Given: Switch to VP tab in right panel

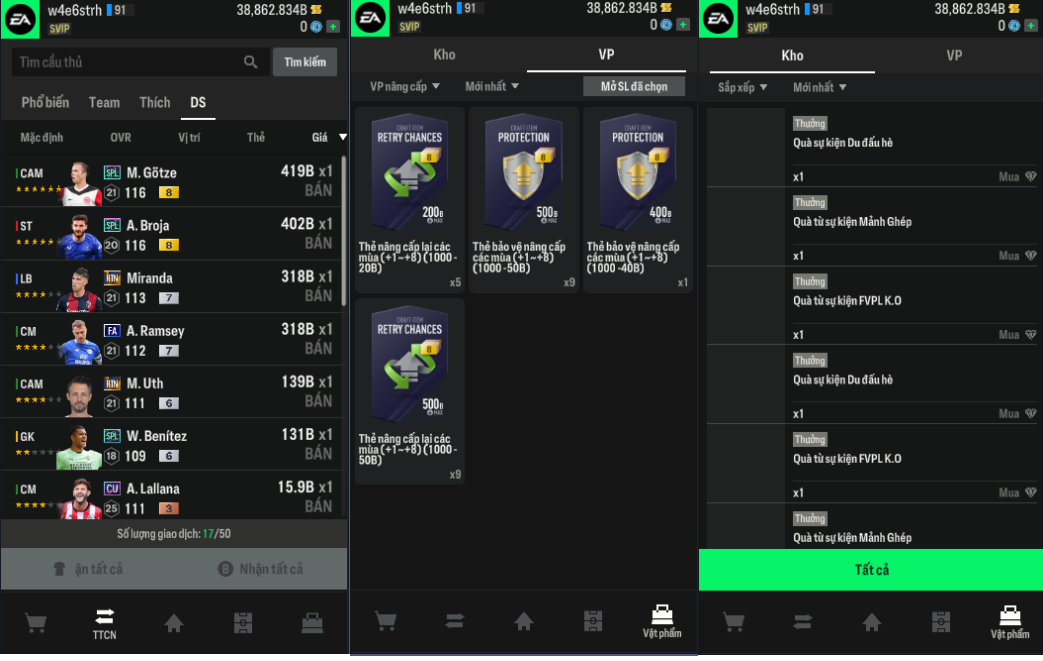Looking at the screenshot, I should (x=954, y=55).
